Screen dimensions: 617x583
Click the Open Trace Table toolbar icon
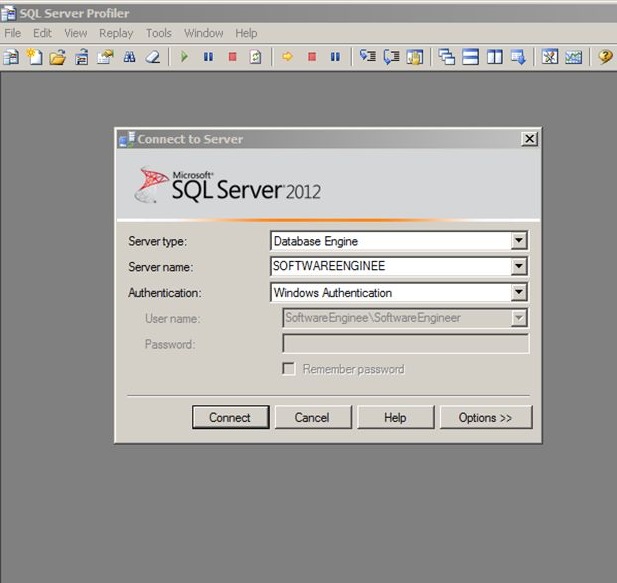[x=81, y=57]
